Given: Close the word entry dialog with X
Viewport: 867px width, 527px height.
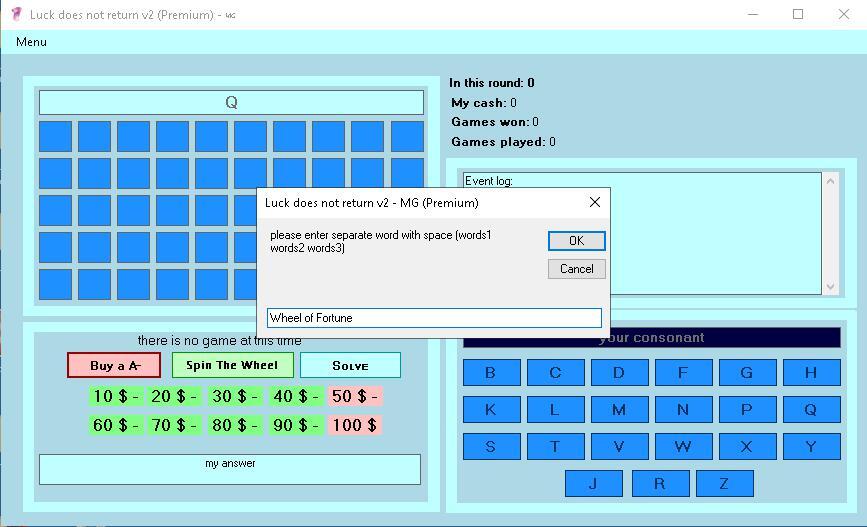Looking at the screenshot, I should pos(595,202).
